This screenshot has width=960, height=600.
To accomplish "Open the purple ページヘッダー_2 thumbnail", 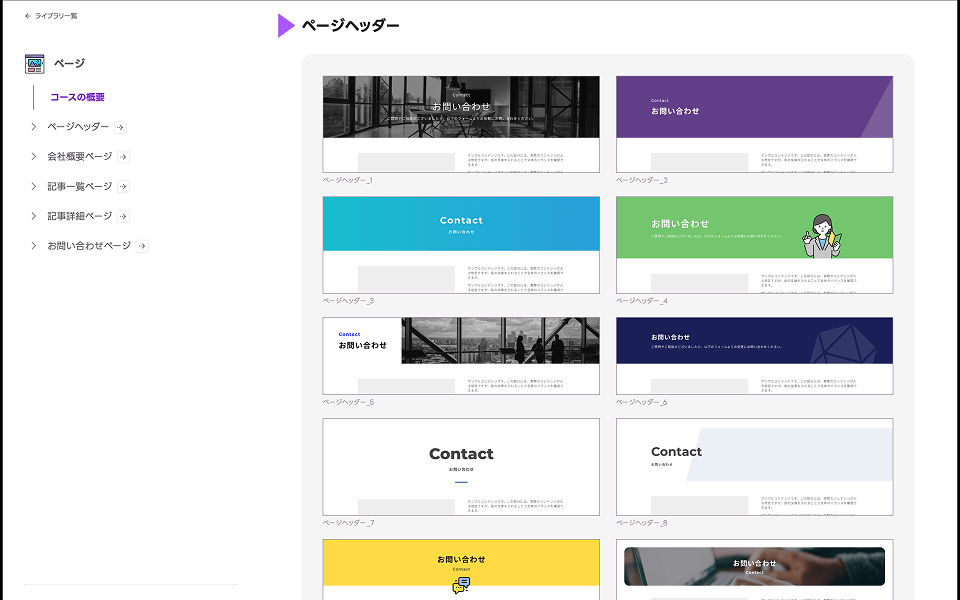I will pos(754,124).
